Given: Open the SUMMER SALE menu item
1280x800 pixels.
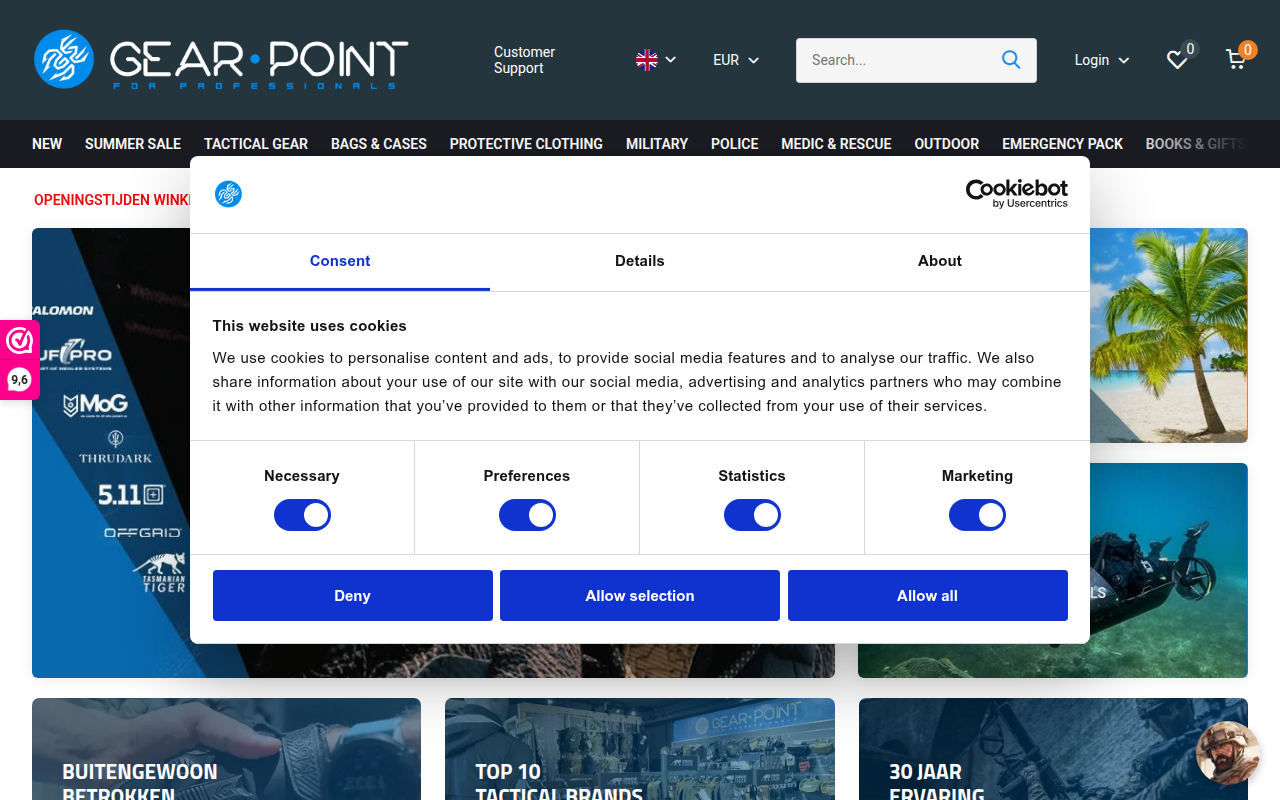Looking at the screenshot, I should [x=133, y=144].
